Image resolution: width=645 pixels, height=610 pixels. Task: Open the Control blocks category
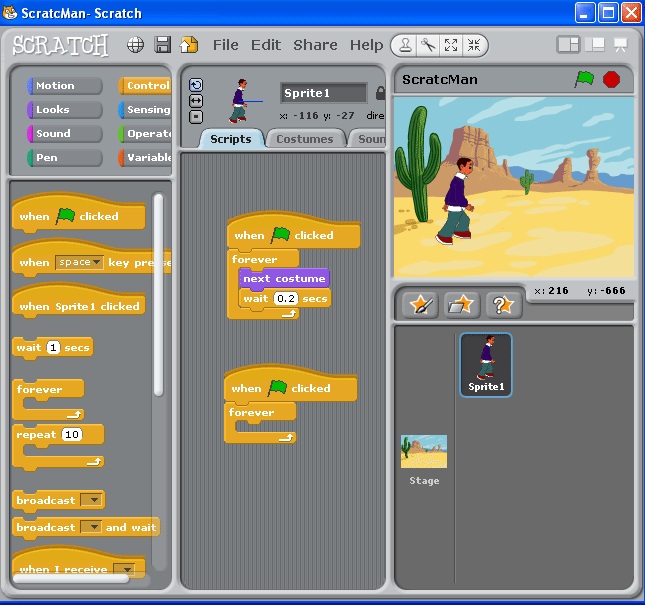click(145, 86)
